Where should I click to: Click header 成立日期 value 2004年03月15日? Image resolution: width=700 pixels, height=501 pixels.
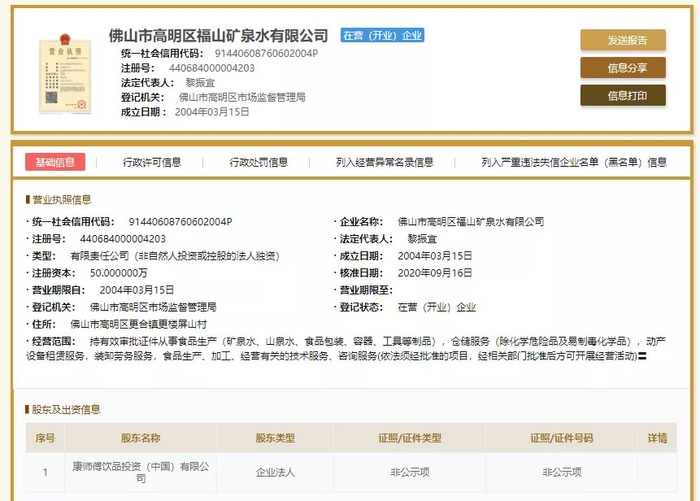(x=212, y=112)
